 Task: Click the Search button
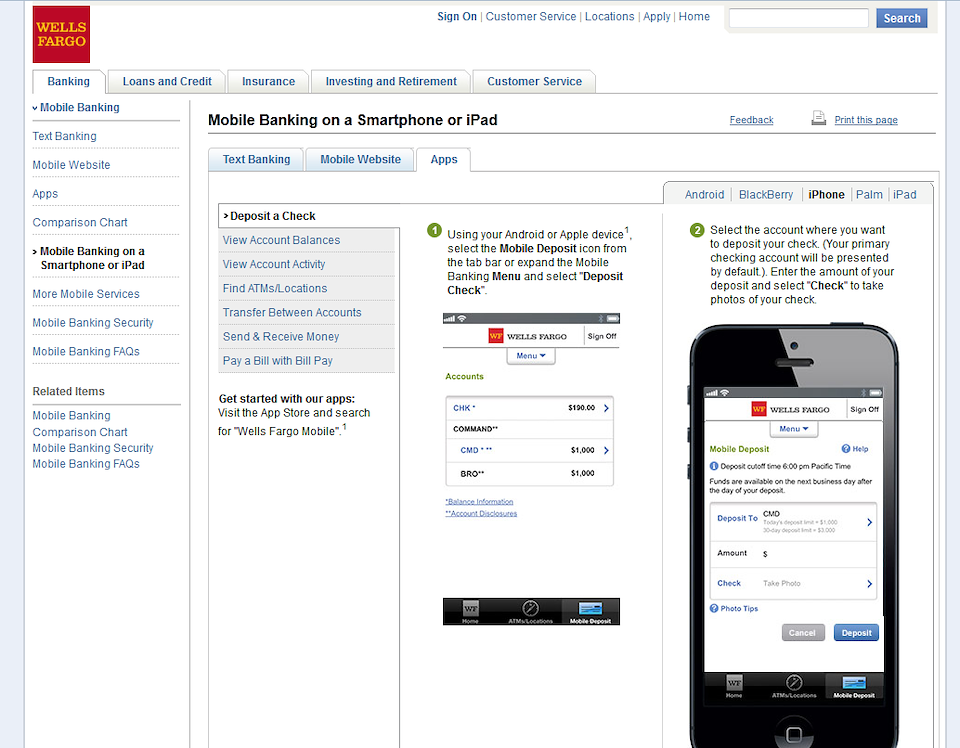tap(902, 18)
